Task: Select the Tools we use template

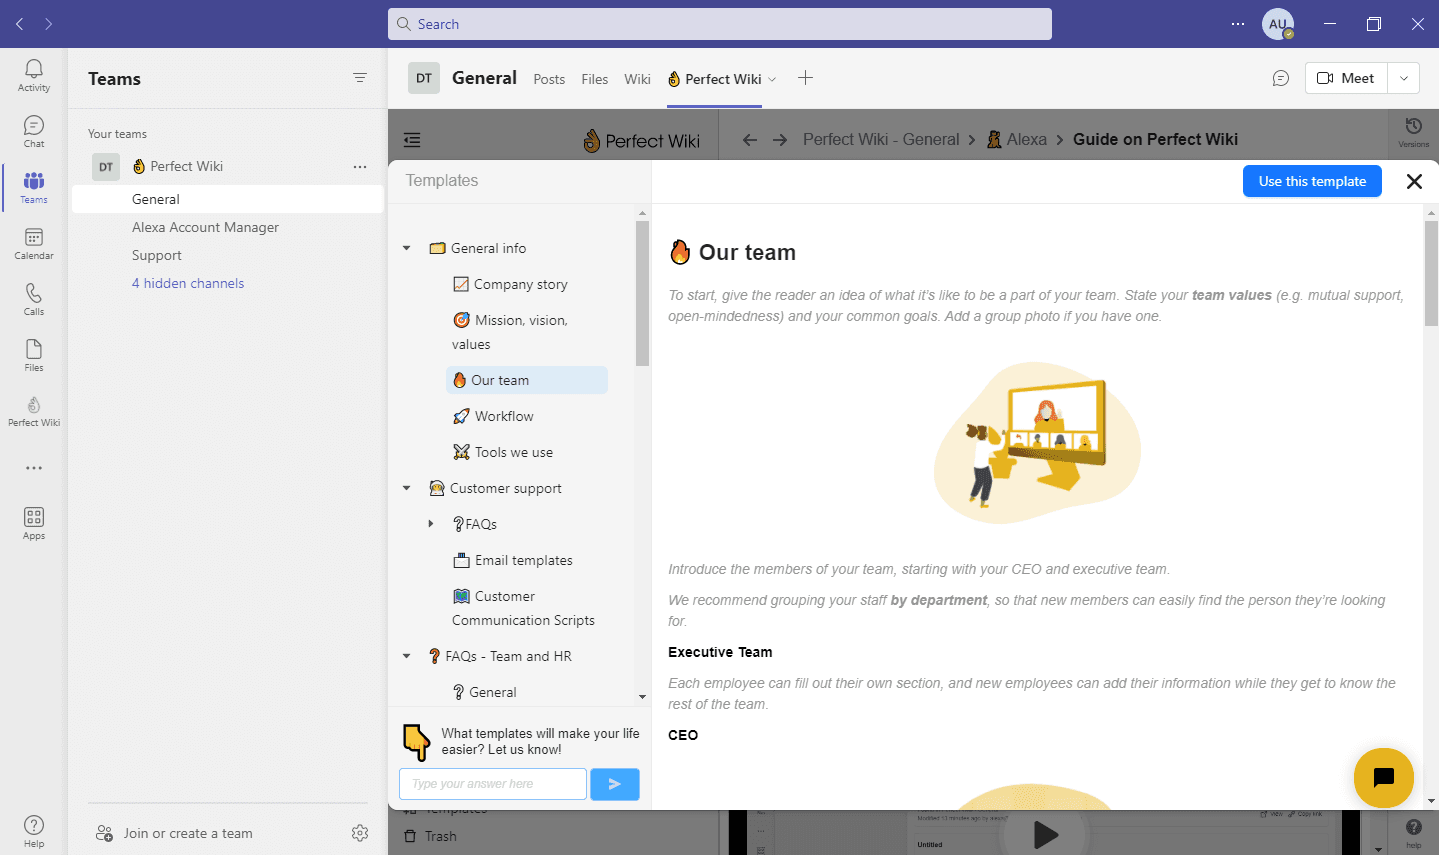Action: coord(503,452)
